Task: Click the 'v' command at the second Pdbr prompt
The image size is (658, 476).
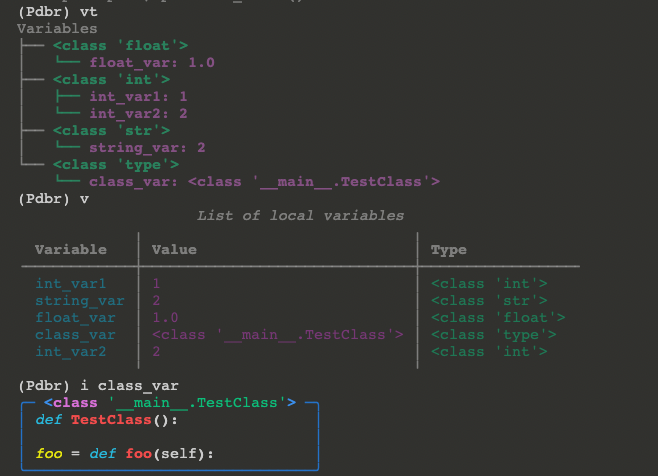Action: point(84,199)
